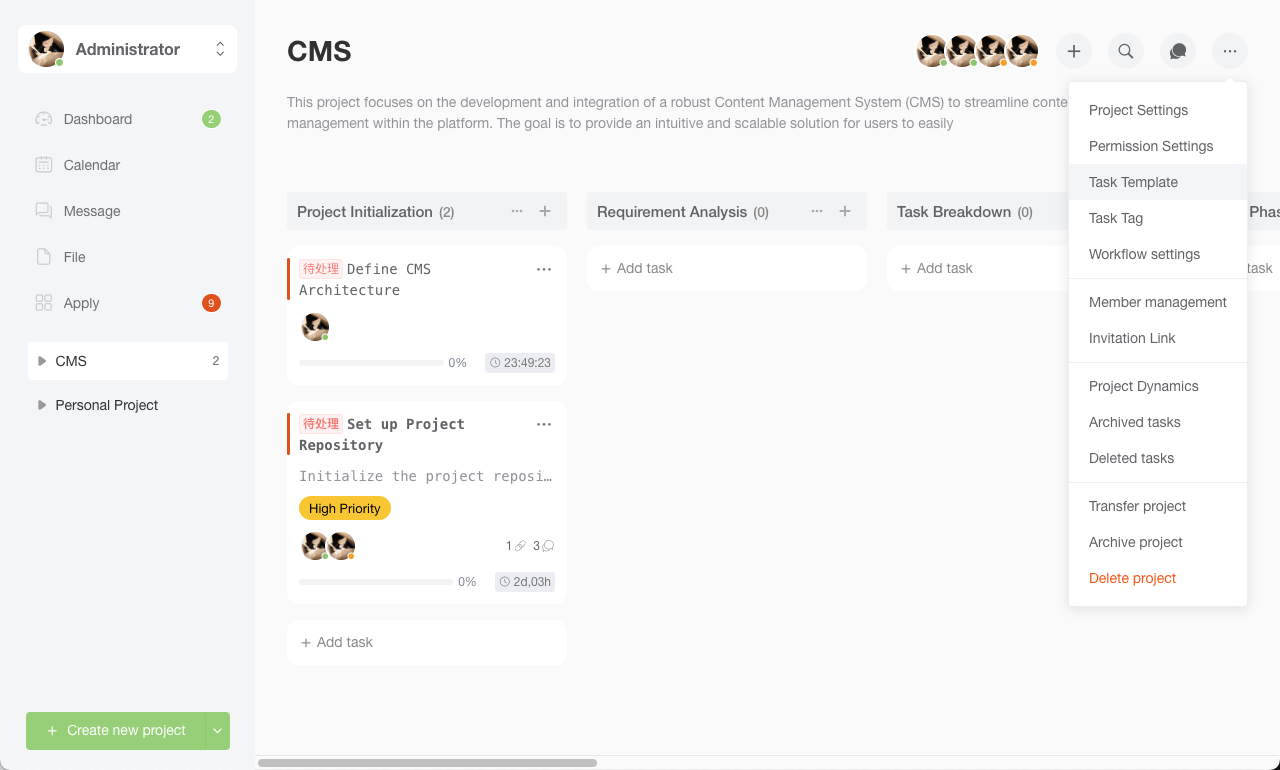1280x770 pixels.
Task: Open dropdown arrow beside Create new project
Action: tap(218, 731)
